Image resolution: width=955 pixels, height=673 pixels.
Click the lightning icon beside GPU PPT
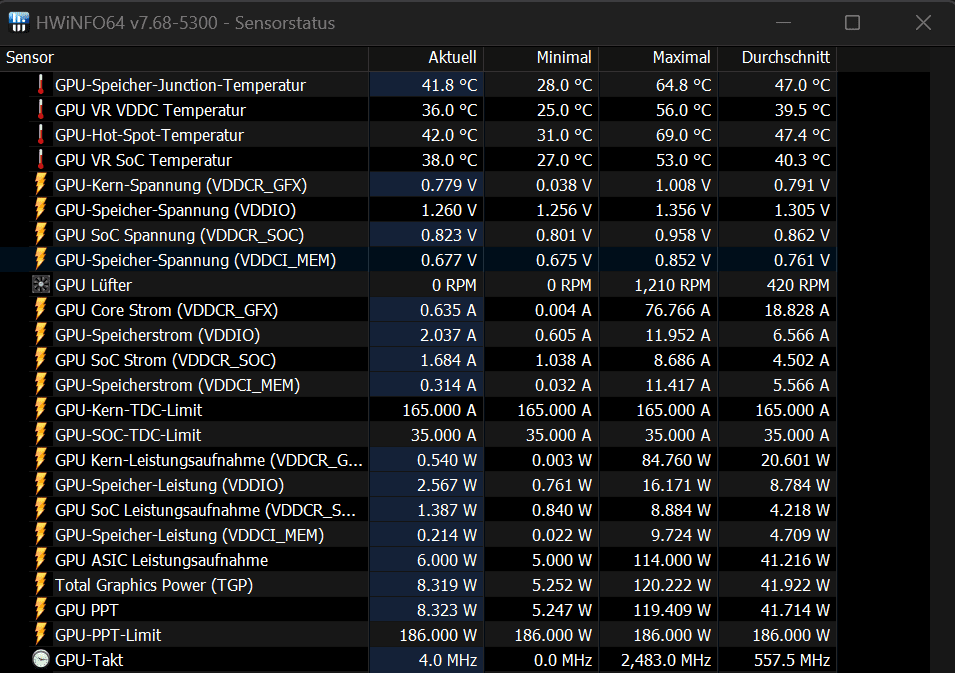[41, 609]
